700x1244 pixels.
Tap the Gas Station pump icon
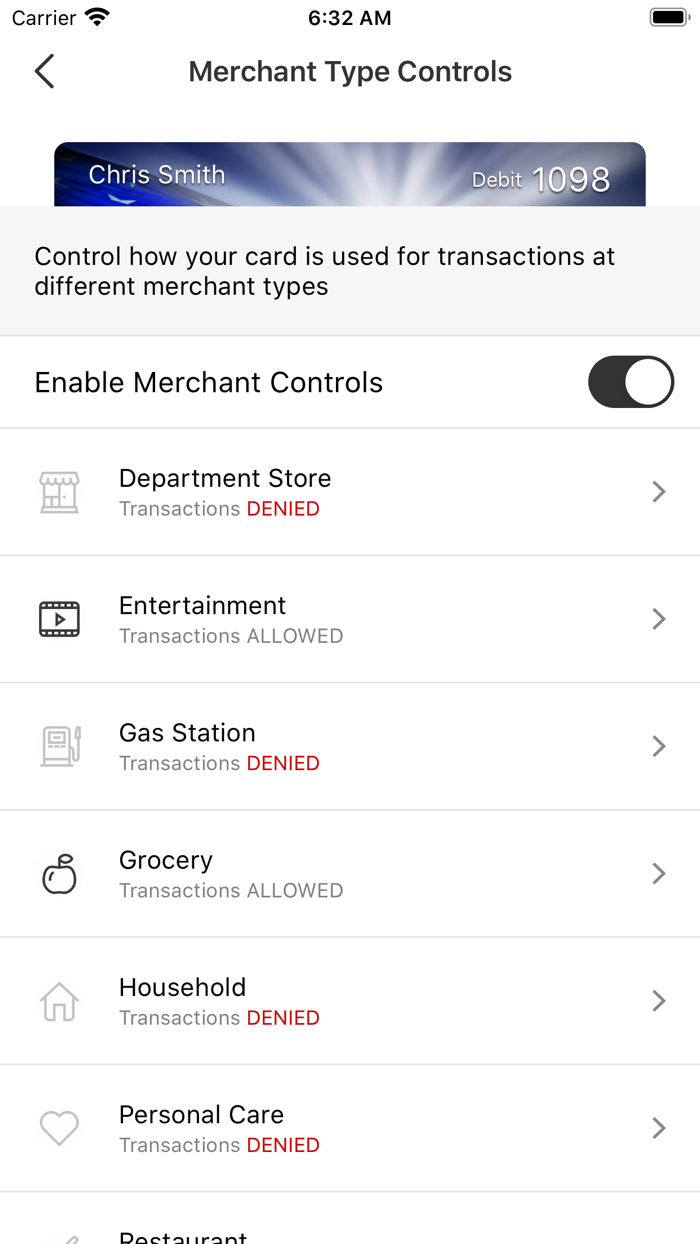tap(59, 746)
